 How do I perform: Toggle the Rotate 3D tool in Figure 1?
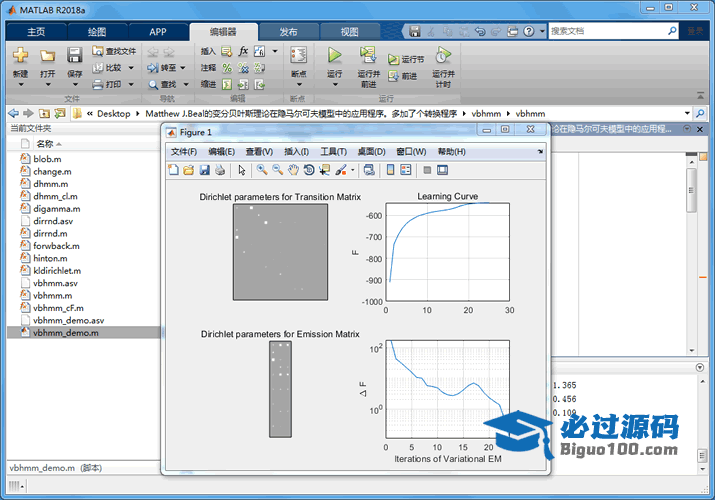tap(309, 170)
